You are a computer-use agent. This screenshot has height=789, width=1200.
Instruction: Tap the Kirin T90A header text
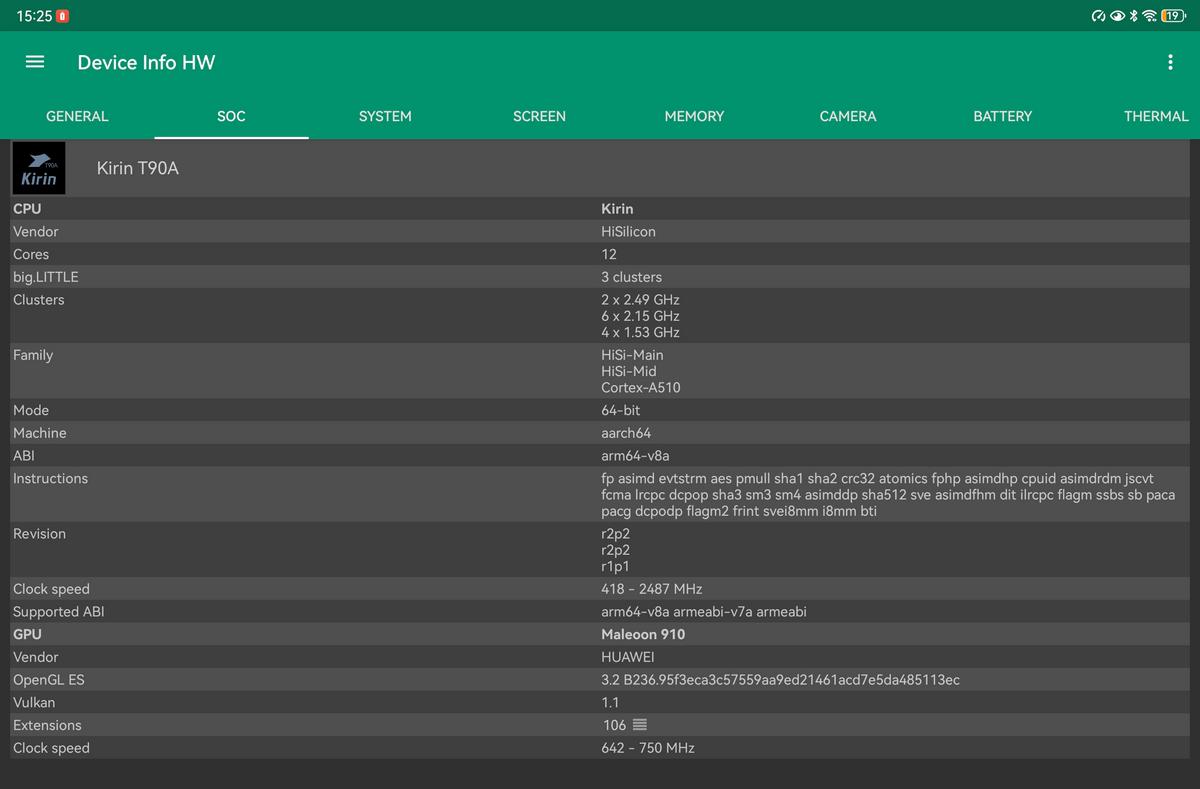tap(137, 168)
